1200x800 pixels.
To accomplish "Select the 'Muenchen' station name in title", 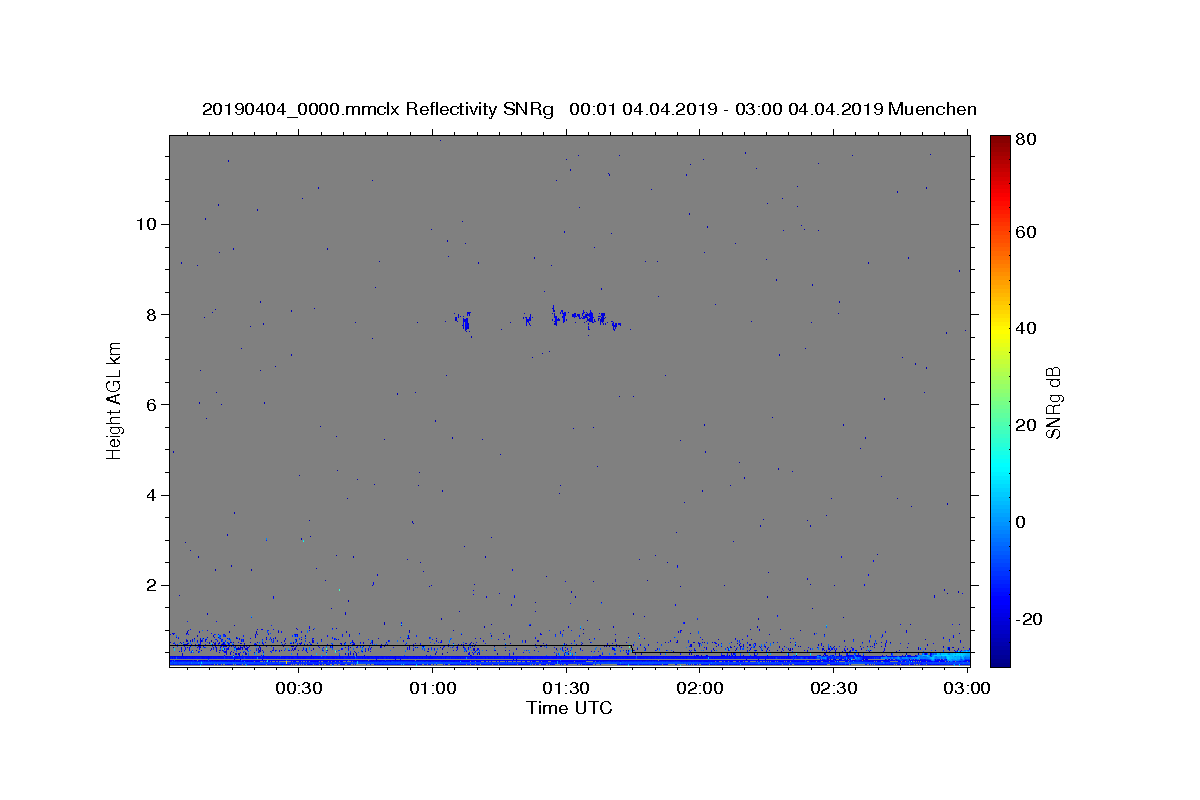I will click(x=932, y=109).
